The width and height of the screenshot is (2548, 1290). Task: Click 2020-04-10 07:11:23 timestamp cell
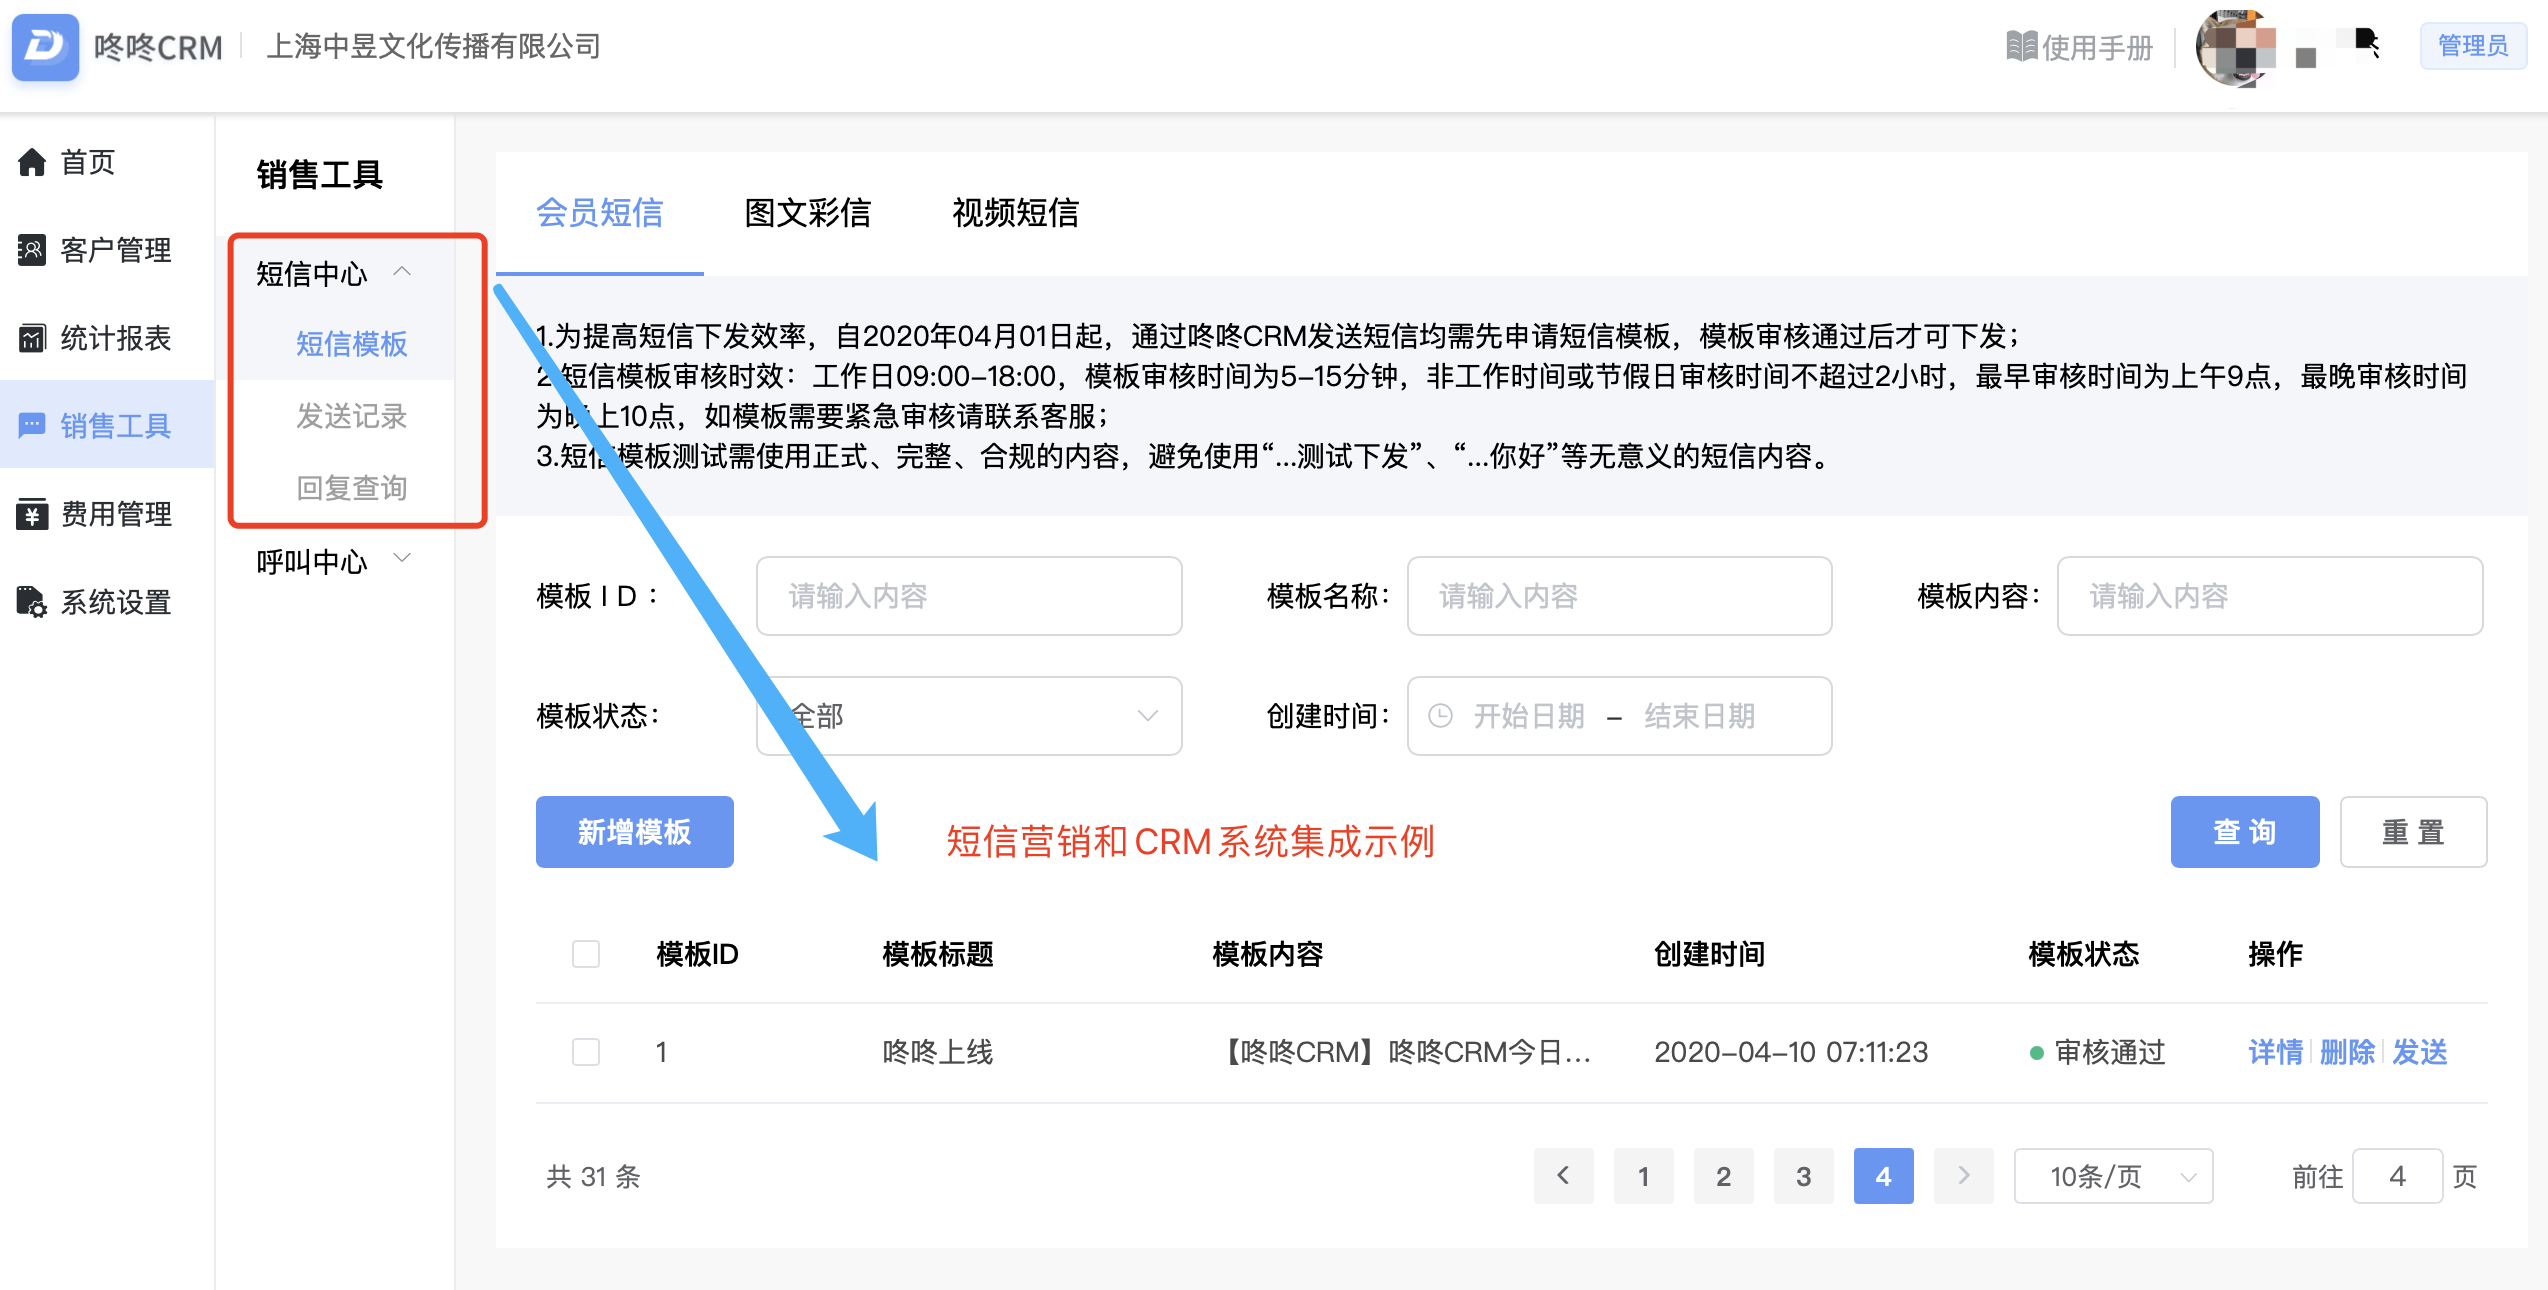[1791, 1052]
